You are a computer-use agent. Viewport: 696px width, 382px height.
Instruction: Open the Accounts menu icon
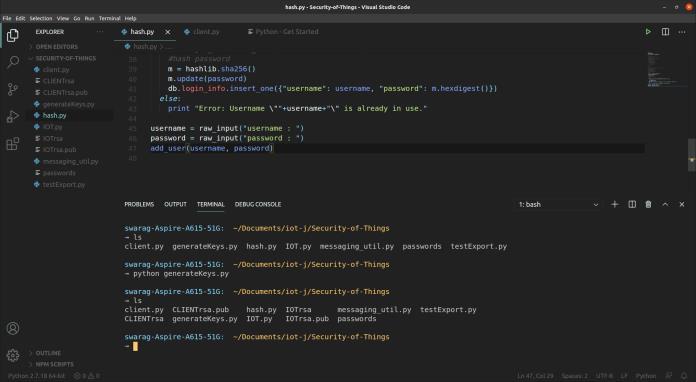pos(12,328)
